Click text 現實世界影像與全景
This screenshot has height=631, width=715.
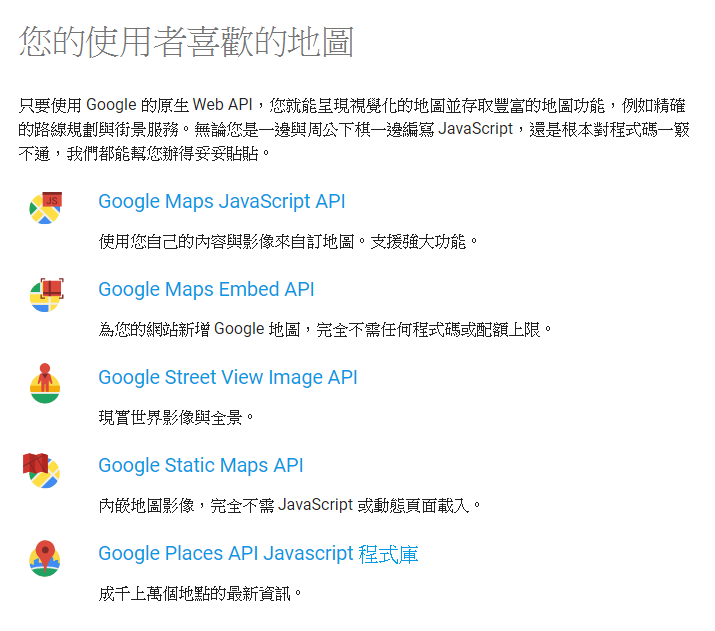[171, 417]
